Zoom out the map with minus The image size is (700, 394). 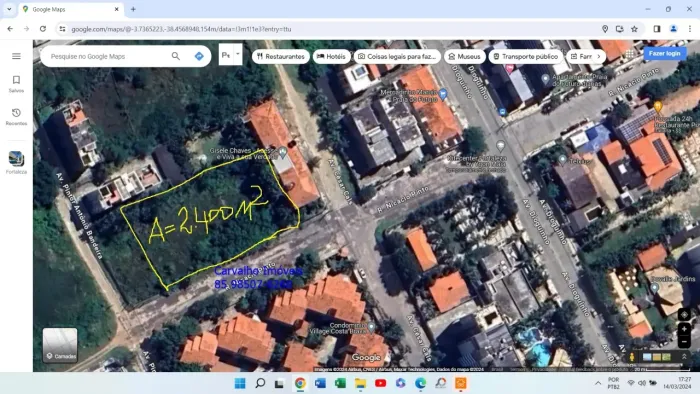point(684,342)
